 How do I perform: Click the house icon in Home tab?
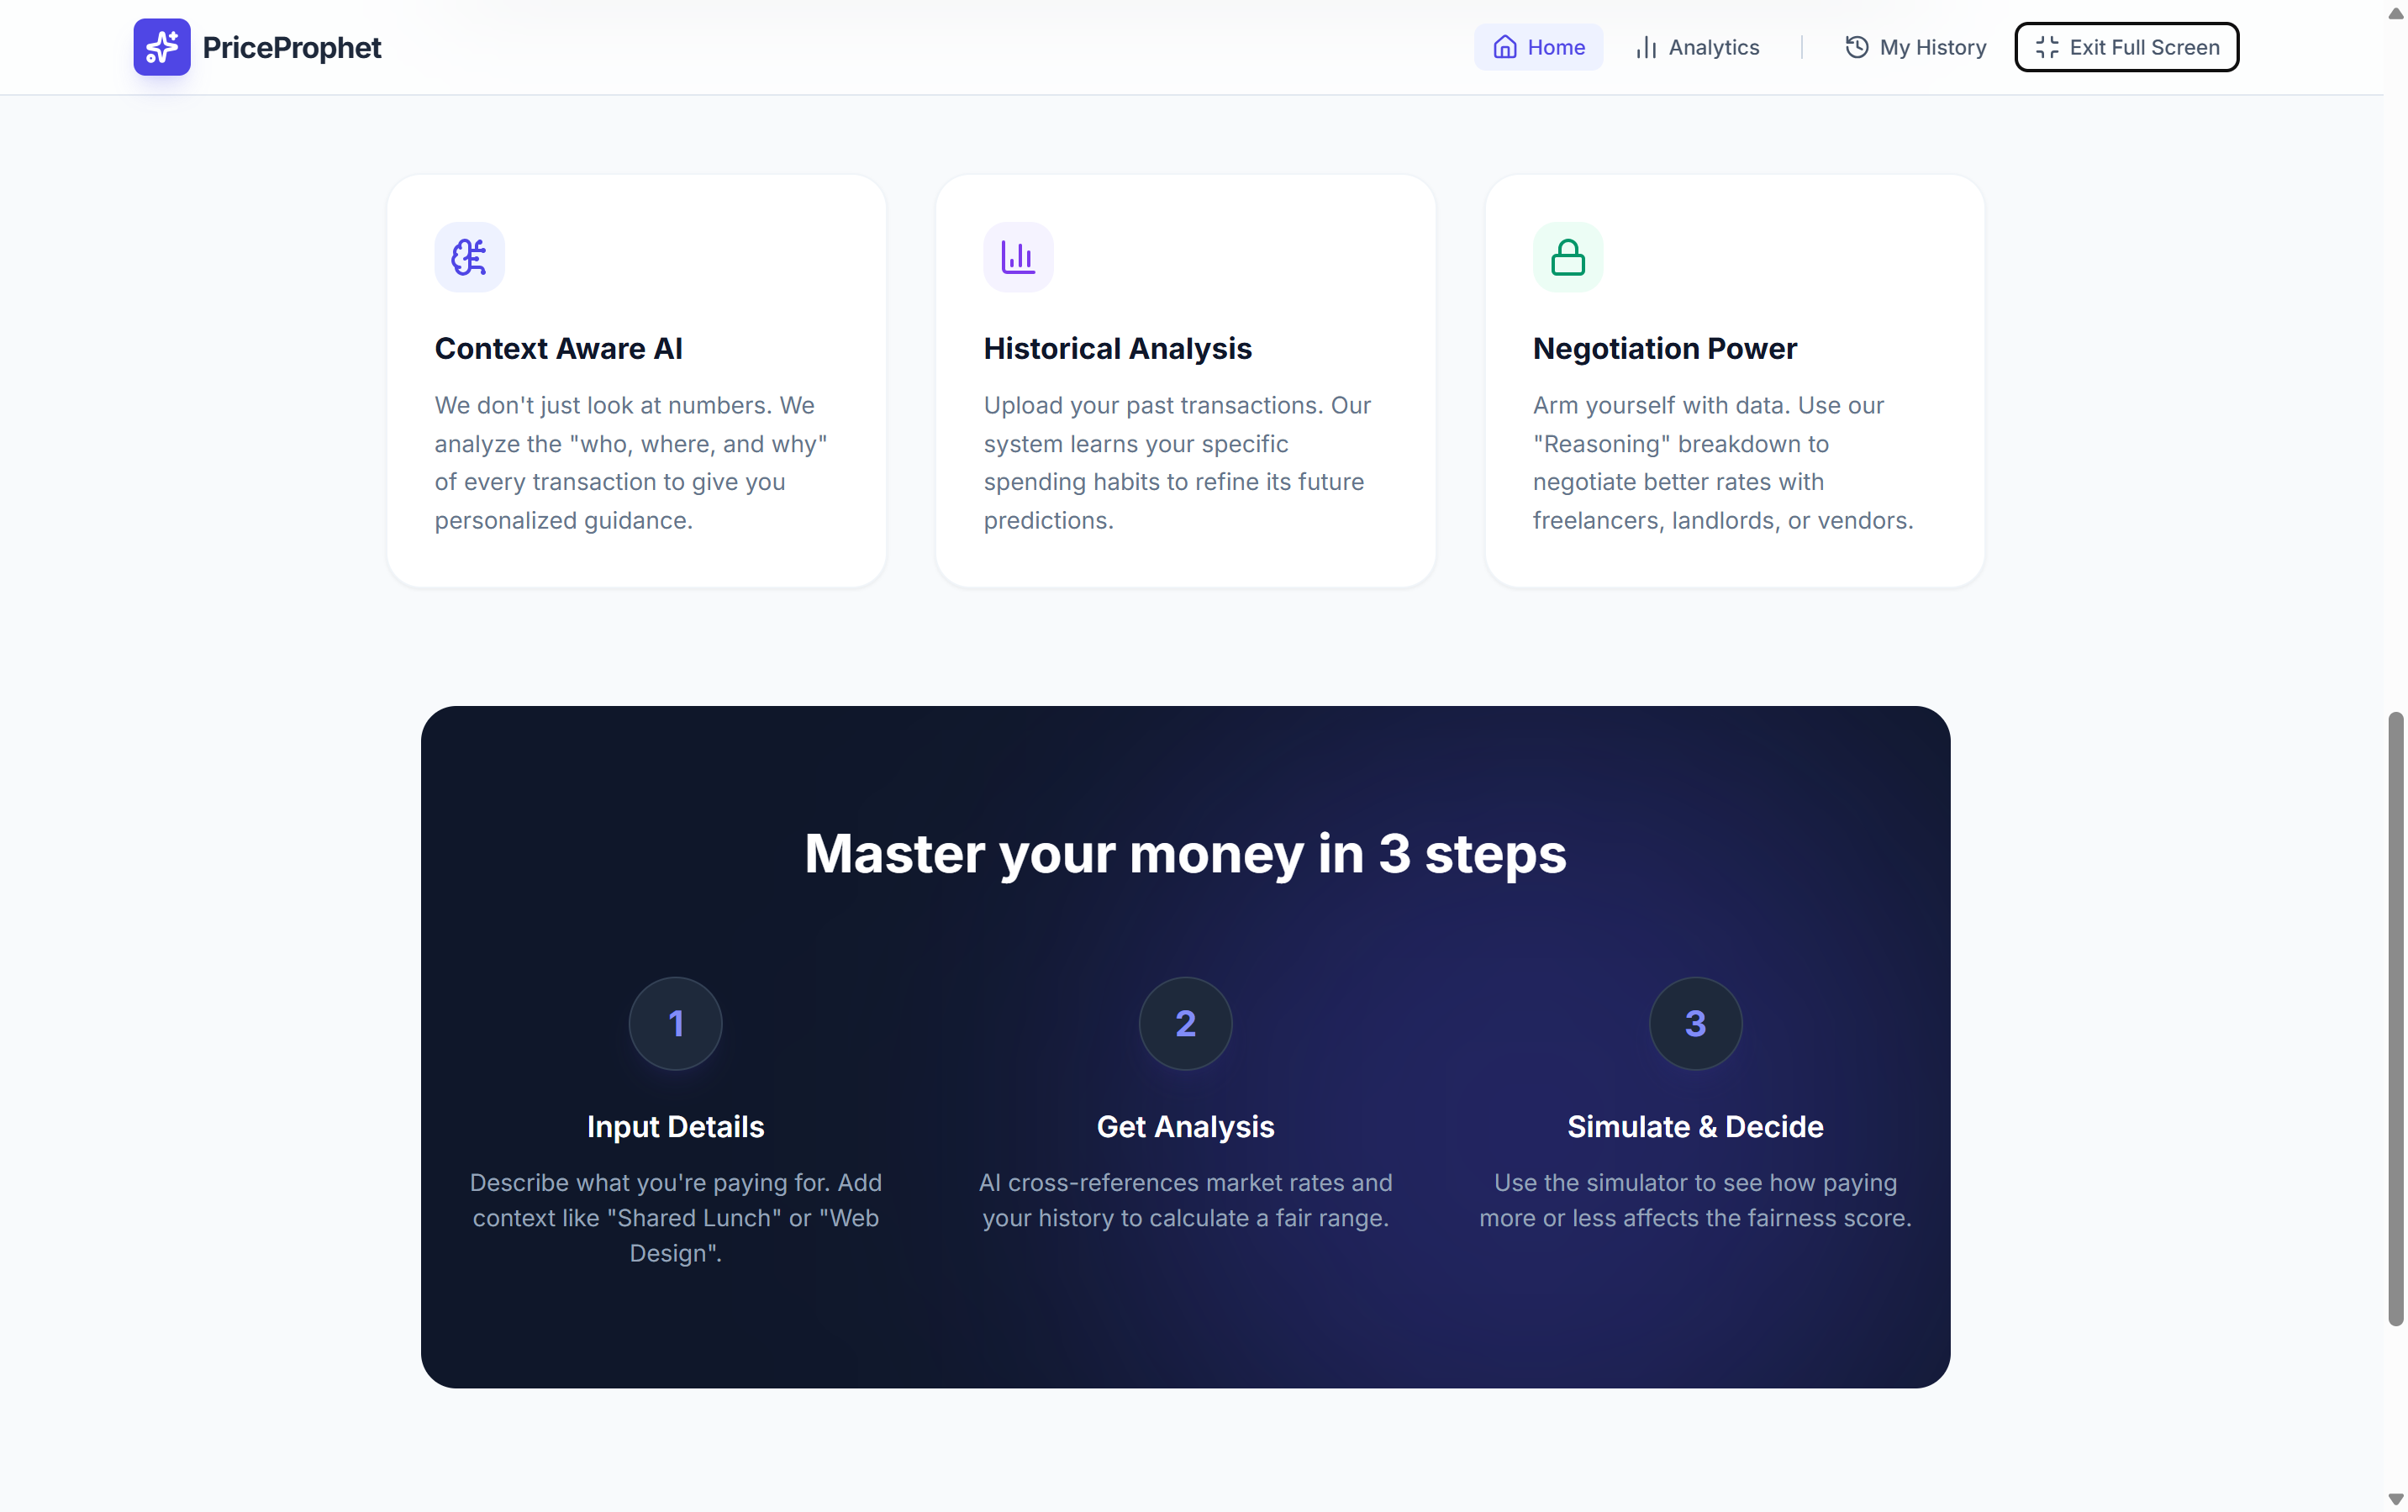tap(1505, 47)
